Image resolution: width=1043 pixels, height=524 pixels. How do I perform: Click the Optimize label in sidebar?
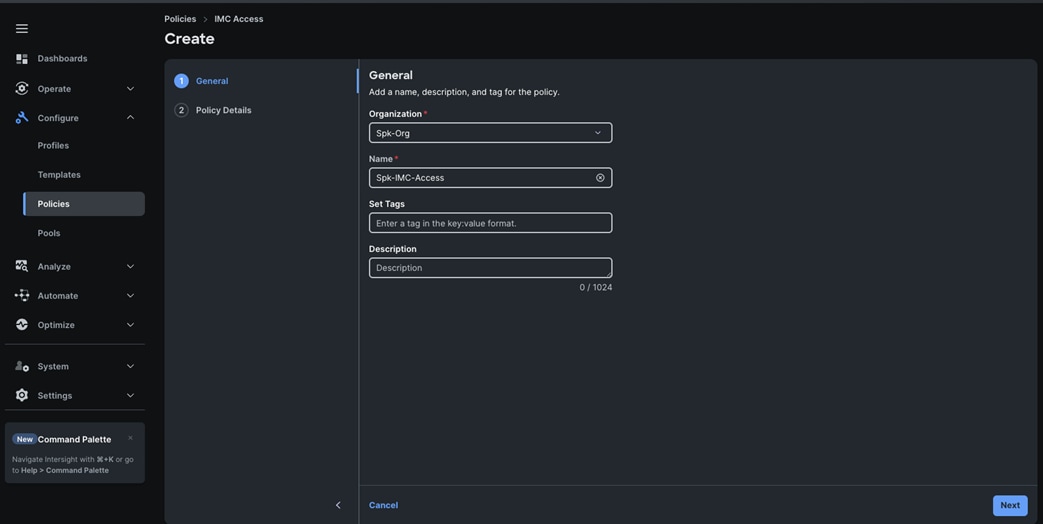point(56,325)
